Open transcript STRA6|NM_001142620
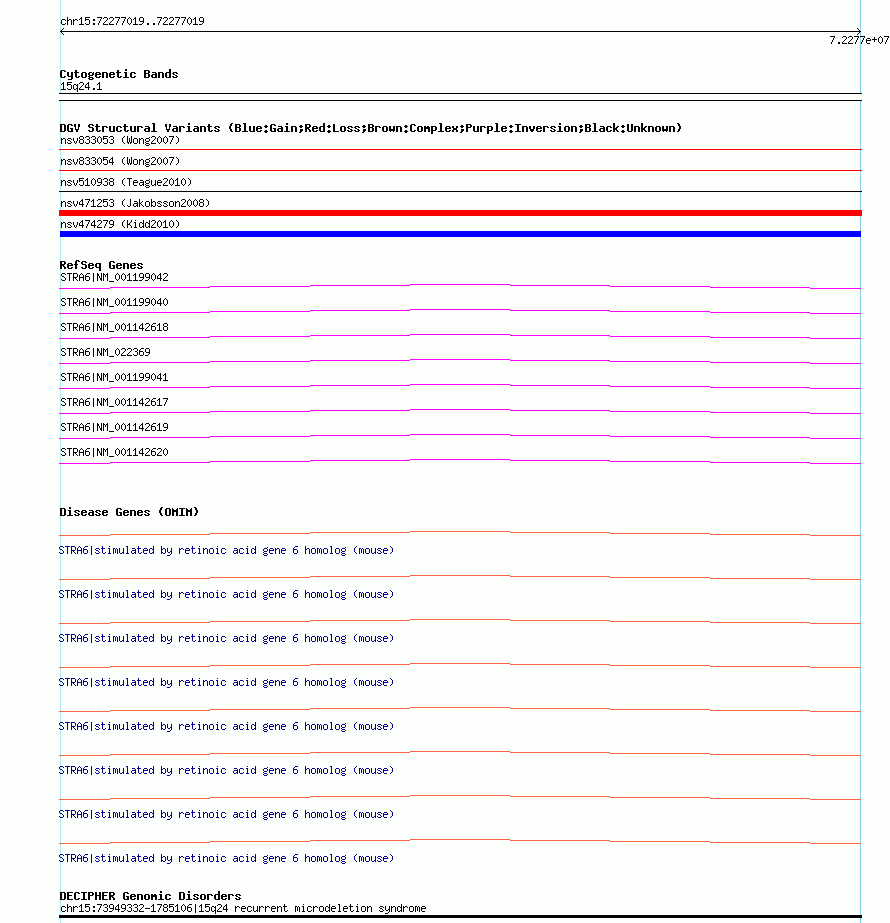 coord(114,453)
